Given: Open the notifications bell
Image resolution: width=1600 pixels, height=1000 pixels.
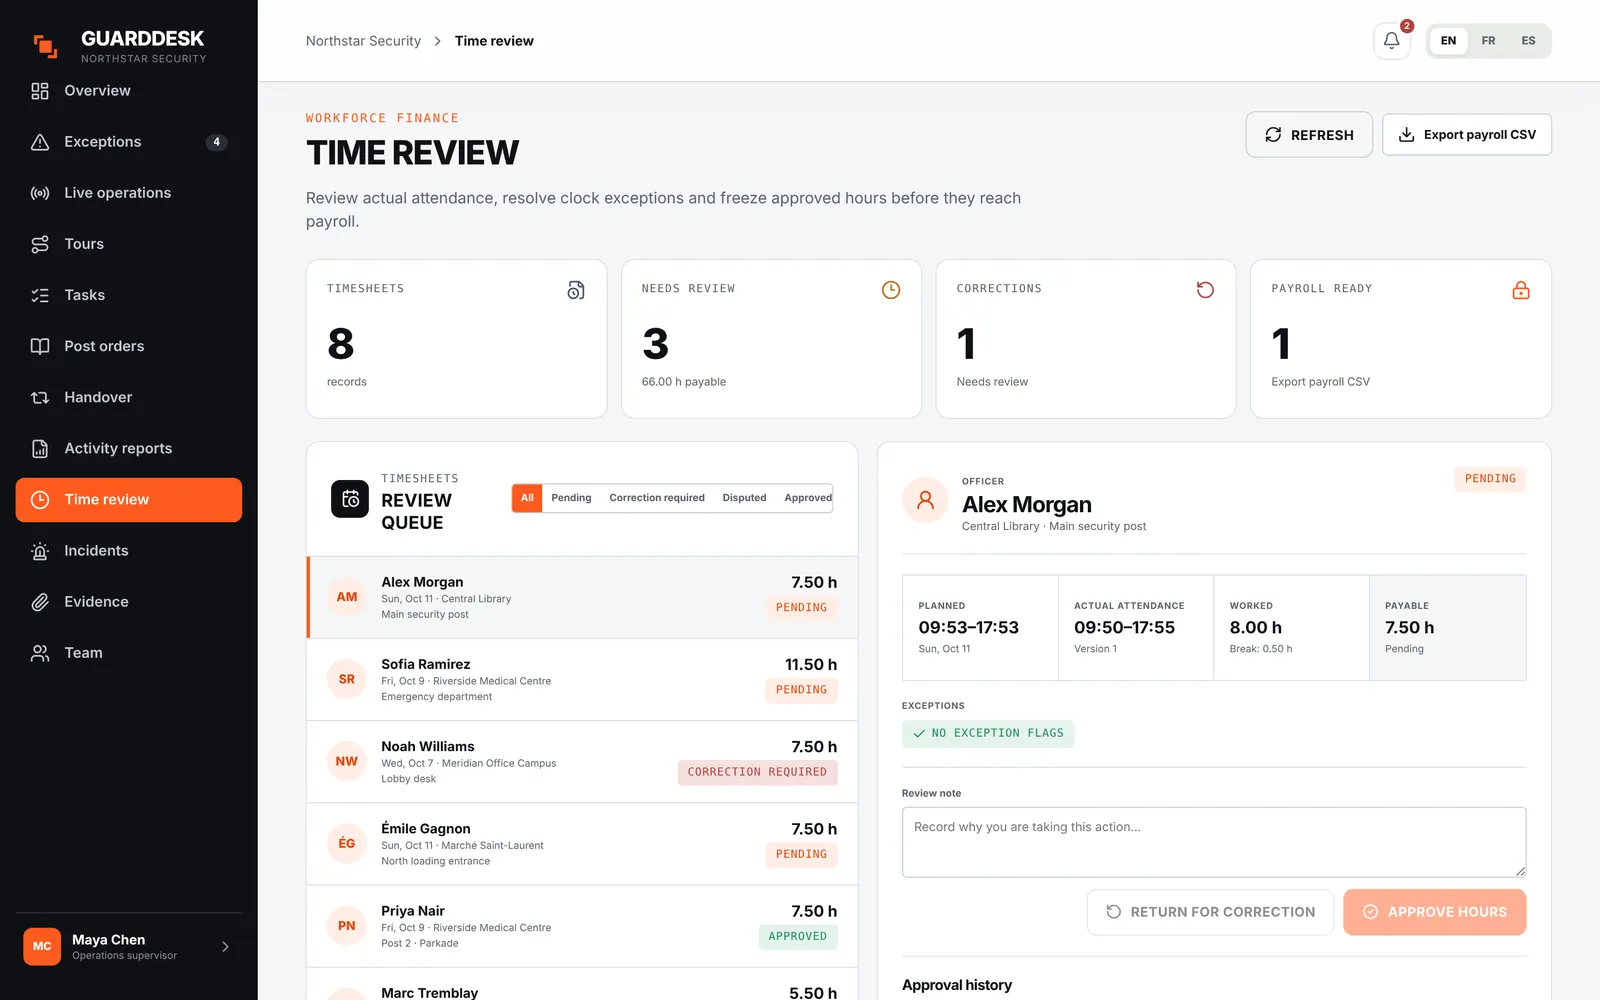Looking at the screenshot, I should pos(1391,41).
